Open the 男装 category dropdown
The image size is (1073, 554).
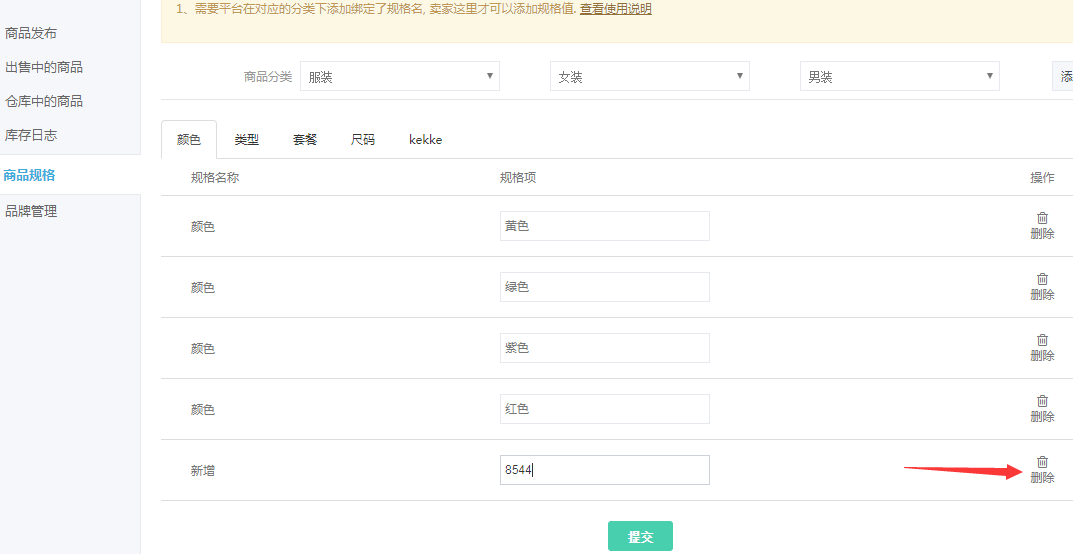(900, 77)
